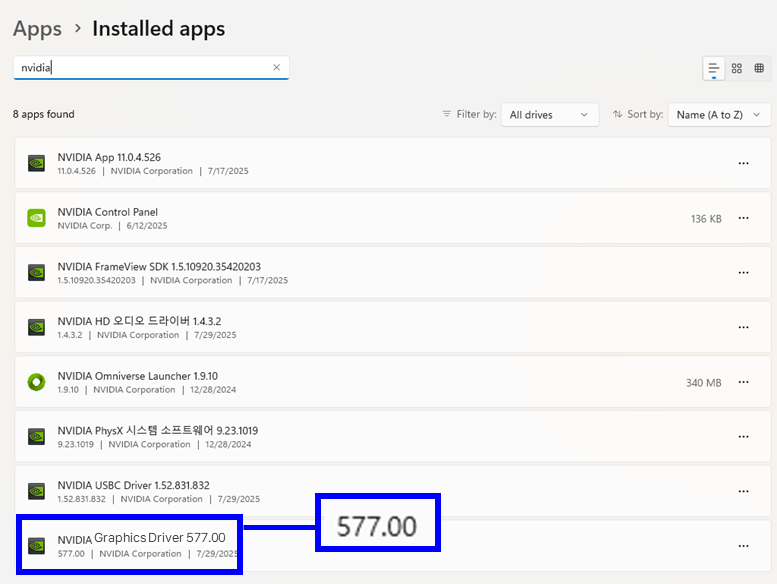Click the NVIDIA App 11.0.4.526 icon
This screenshot has height=584, width=777.
[36, 163]
